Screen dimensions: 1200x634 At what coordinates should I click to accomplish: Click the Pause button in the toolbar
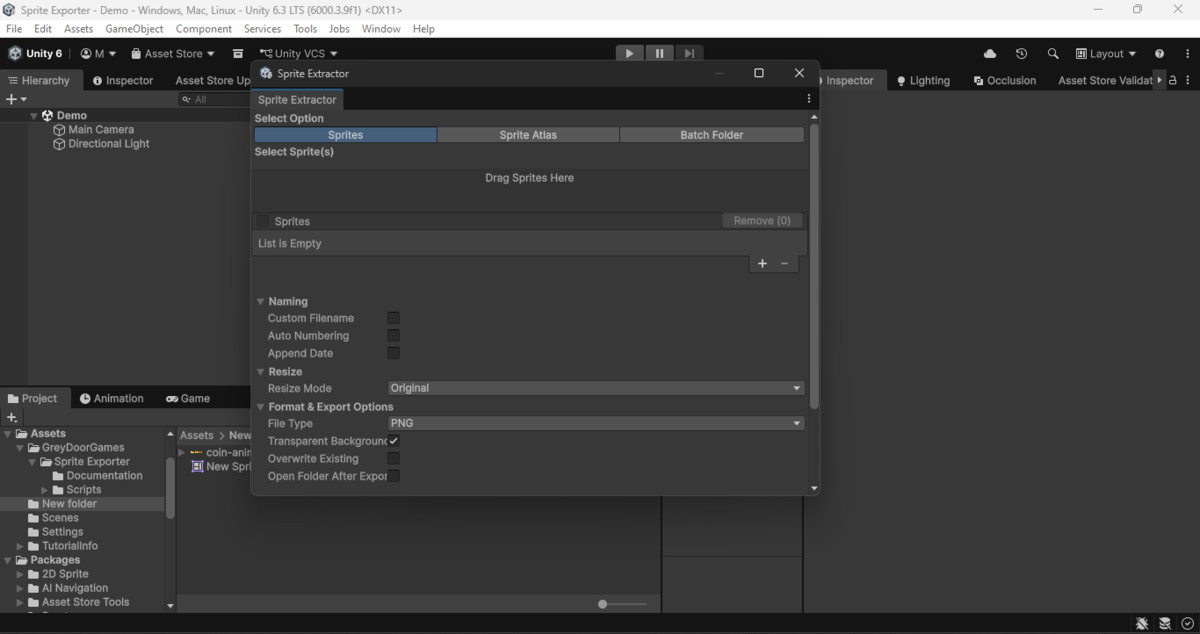[x=659, y=54]
